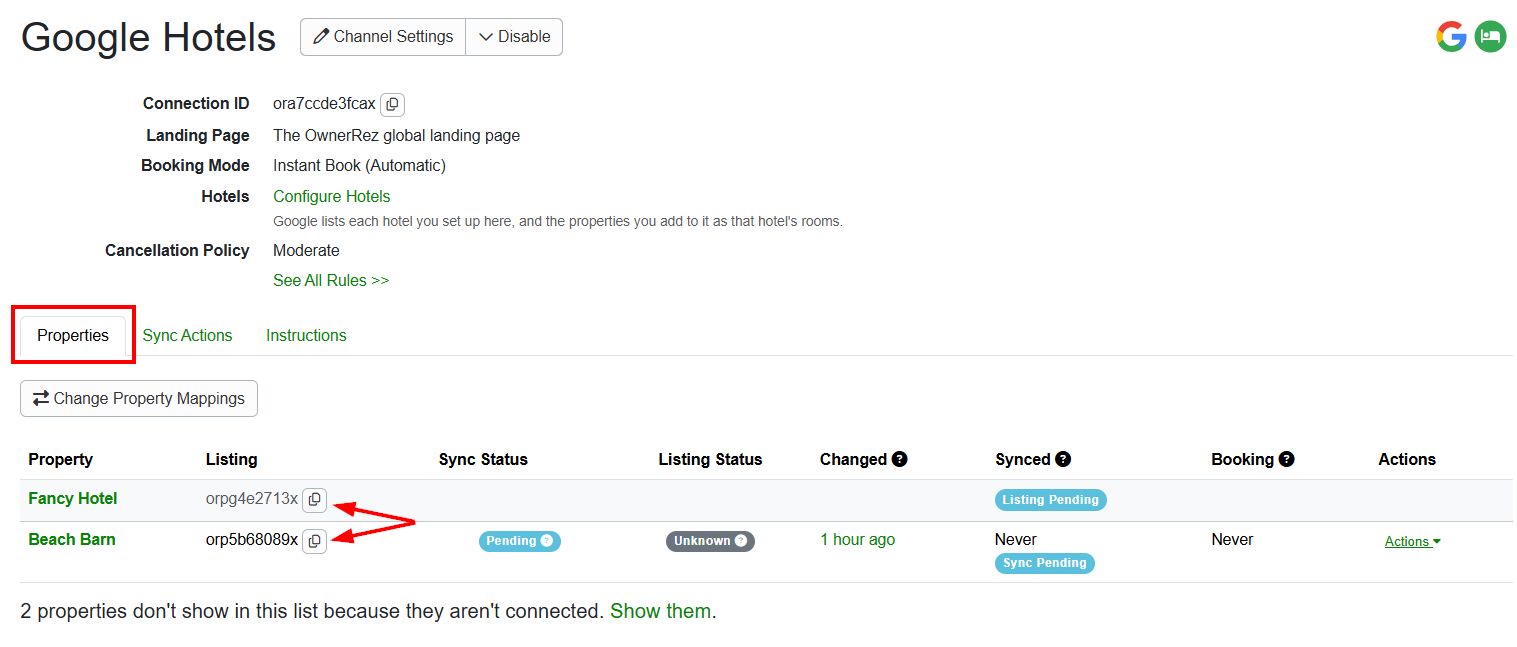Open help icon beside Synced column
Viewport: 1517px width, 647px height.
1063,459
